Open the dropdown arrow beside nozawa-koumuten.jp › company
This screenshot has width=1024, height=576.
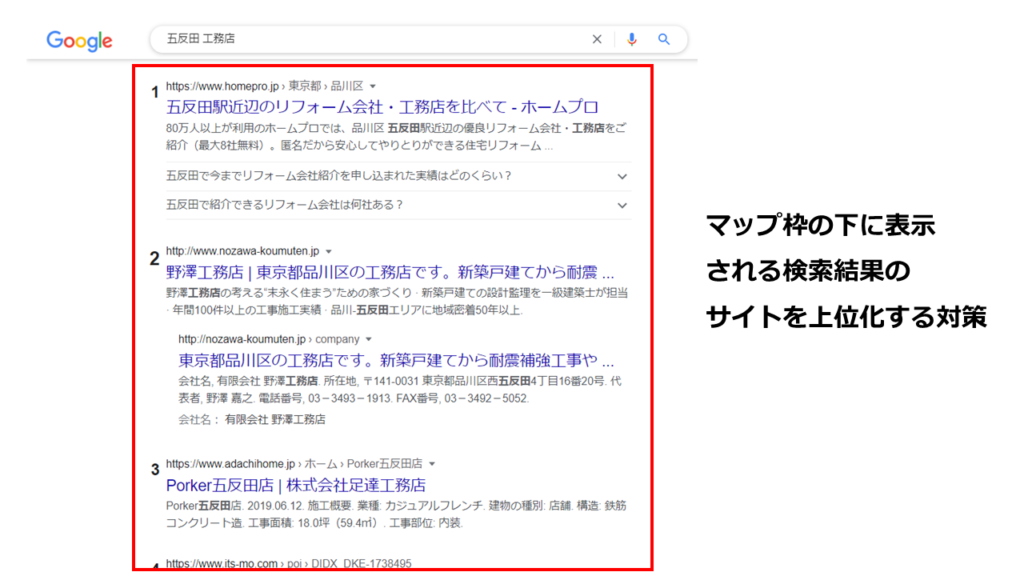(x=369, y=340)
